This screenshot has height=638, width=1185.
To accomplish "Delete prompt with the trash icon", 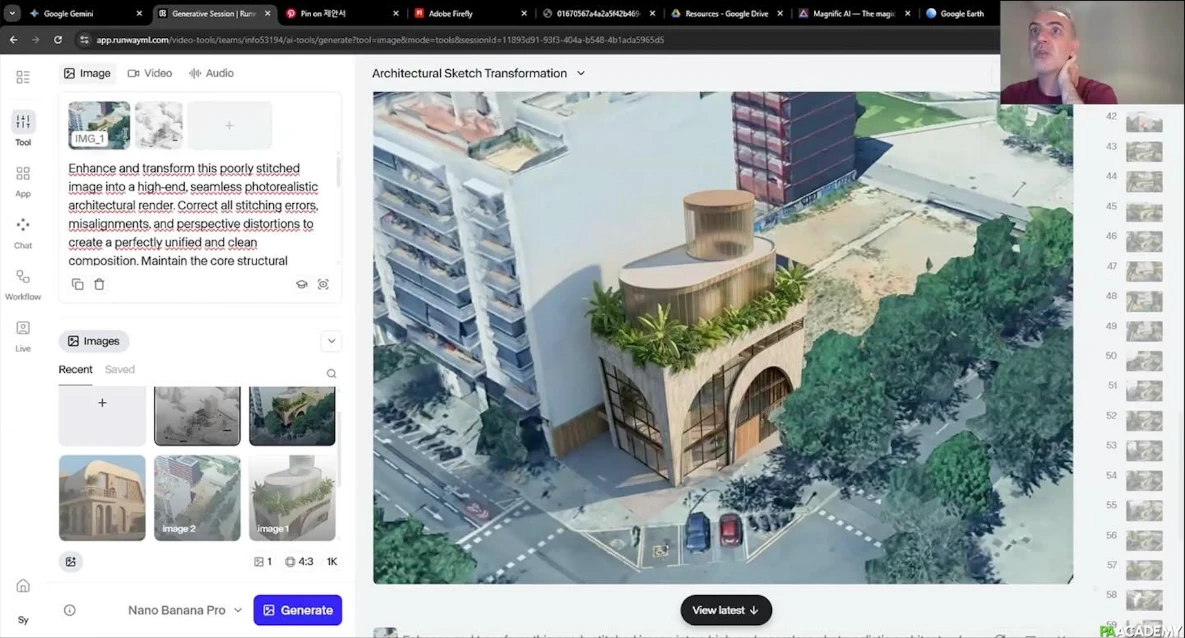I will [99, 284].
